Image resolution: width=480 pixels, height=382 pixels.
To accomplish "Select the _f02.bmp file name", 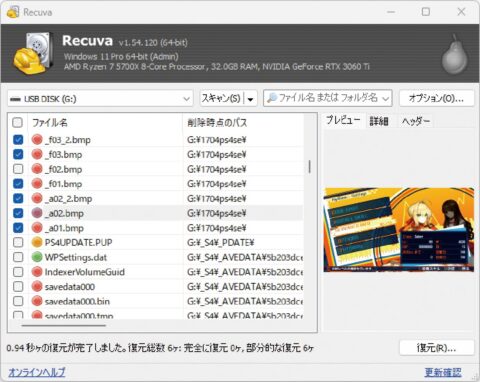I will (x=63, y=169).
